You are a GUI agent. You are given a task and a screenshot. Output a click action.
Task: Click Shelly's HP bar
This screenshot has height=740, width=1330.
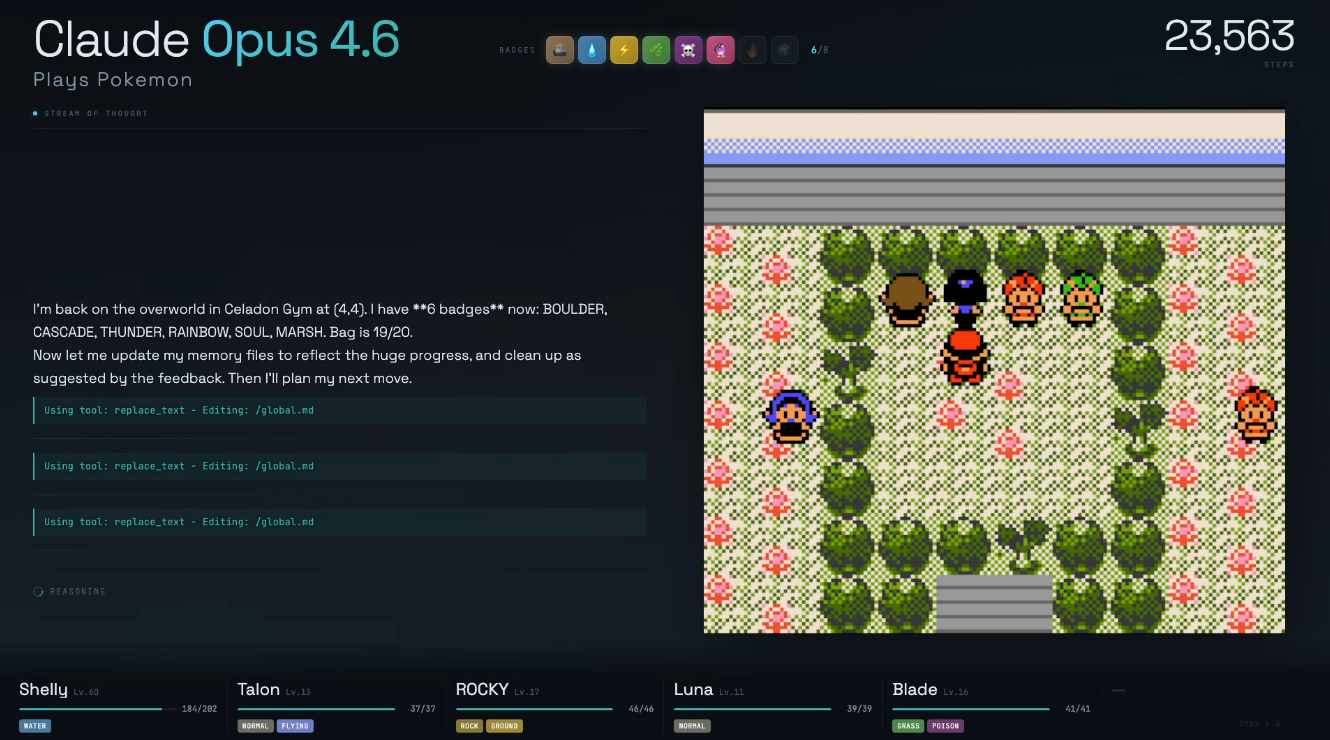(97, 709)
